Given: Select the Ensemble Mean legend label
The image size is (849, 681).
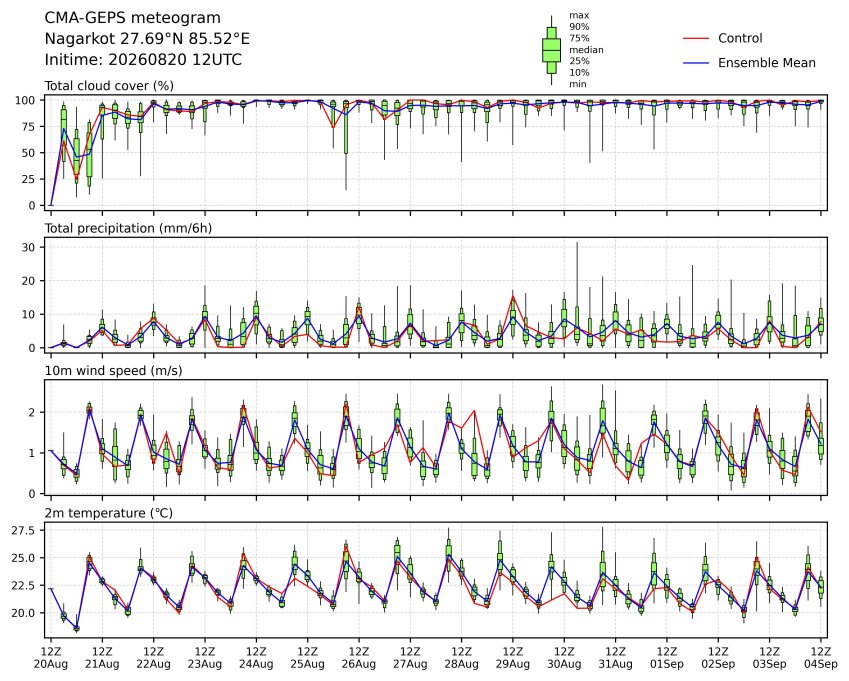Looking at the screenshot, I should [767, 63].
